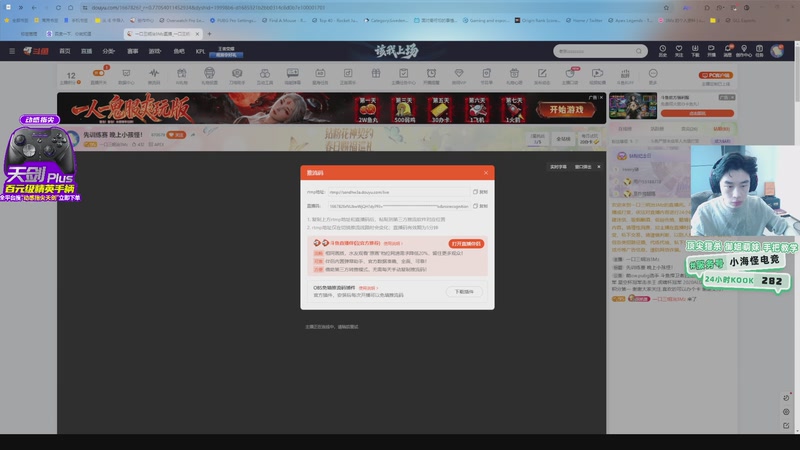Screen dimensions: 800x450
Task: Open the diamond VIP toolbar icon
Action: point(459,75)
